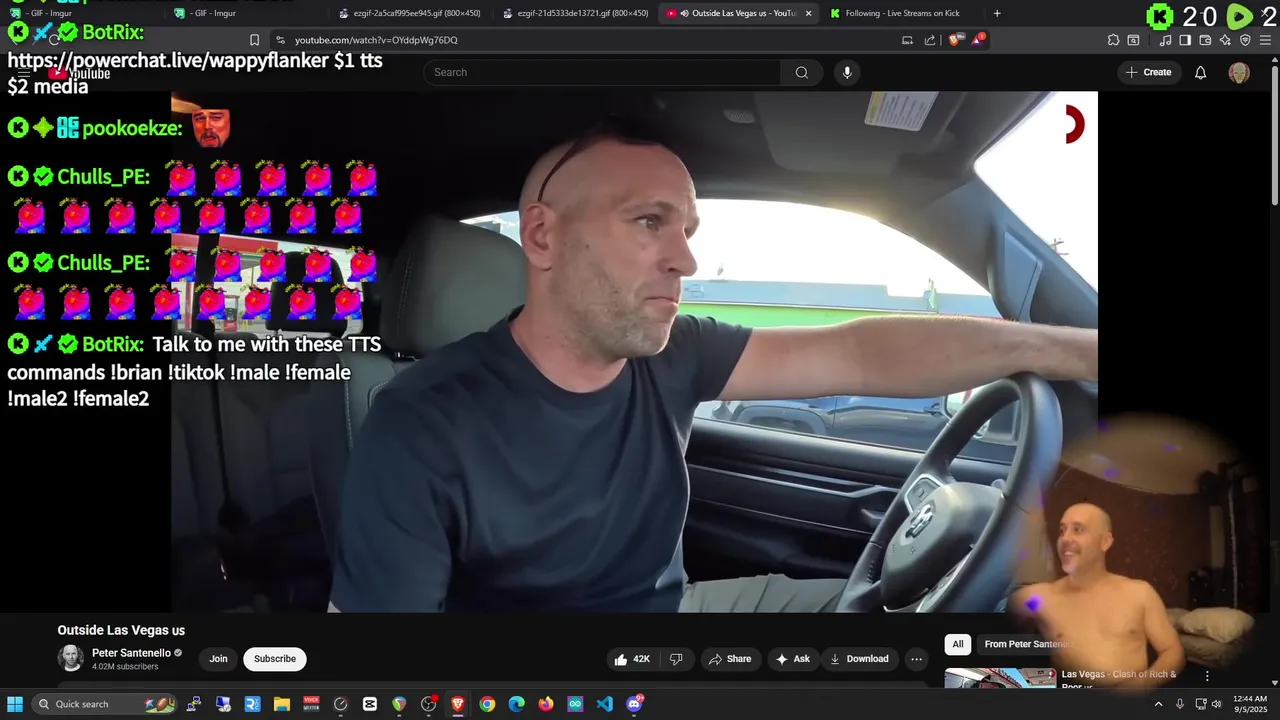The width and height of the screenshot is (1280, 720).
Task: Open Visual Studio Code from the taskbar
Action: pos(604,704)
